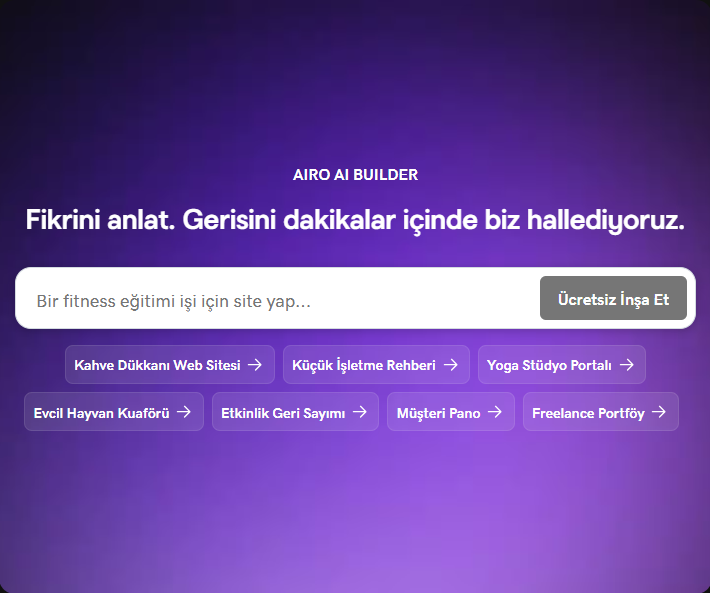The height and width of the screenshot is (593, 710).
Task: Choose the Küçük İşletme Rehberi suggestion
Action: tap(376, 365)
